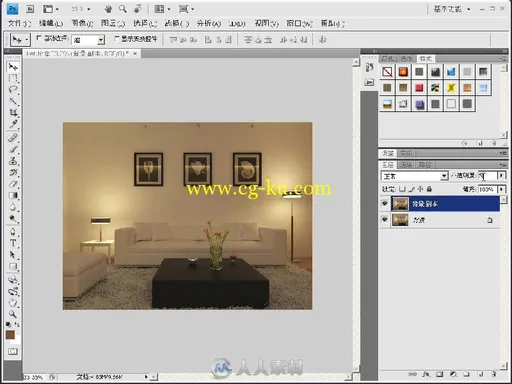Click the Ps application icon at top left

[13, 9]
